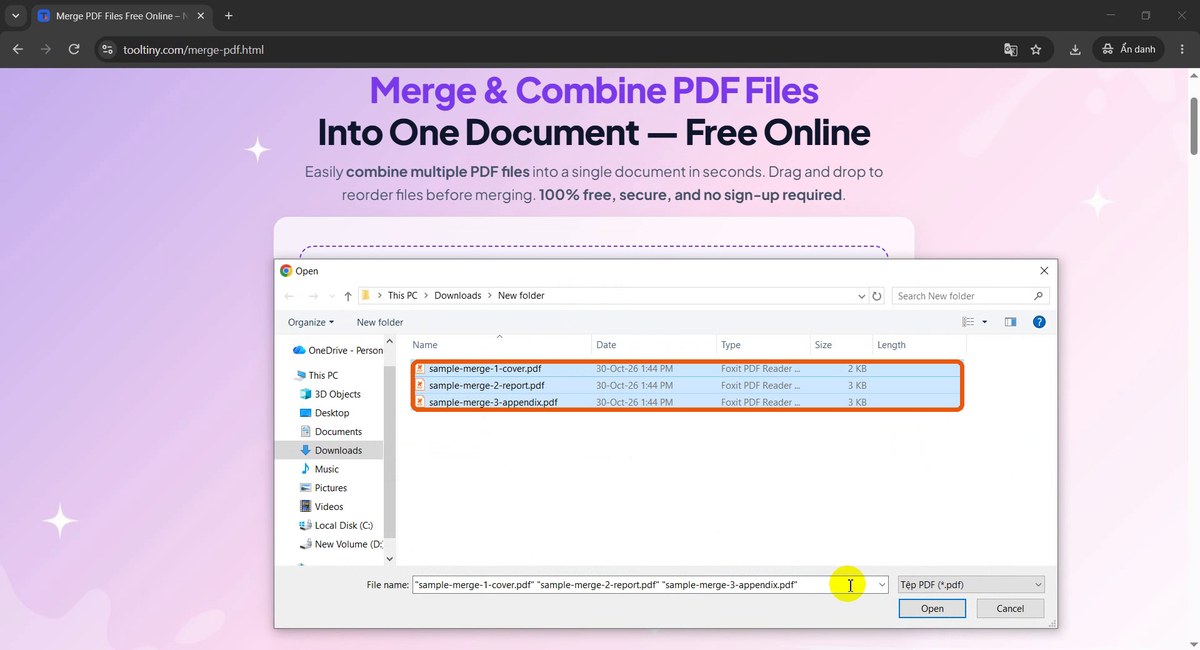Change view with the view layout icon
The width and height of the screenshot is (1200, 650).
coord(968,322)
